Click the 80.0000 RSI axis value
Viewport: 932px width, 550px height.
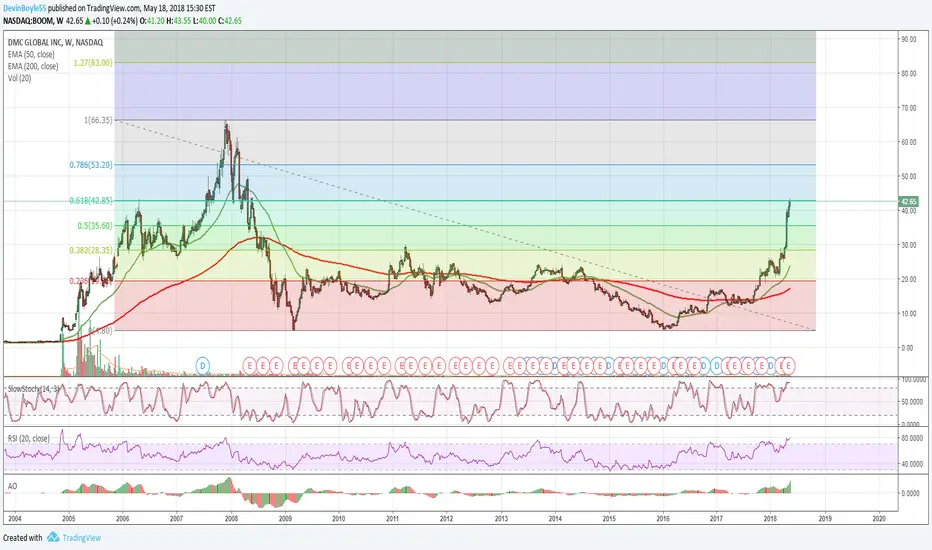911,438
